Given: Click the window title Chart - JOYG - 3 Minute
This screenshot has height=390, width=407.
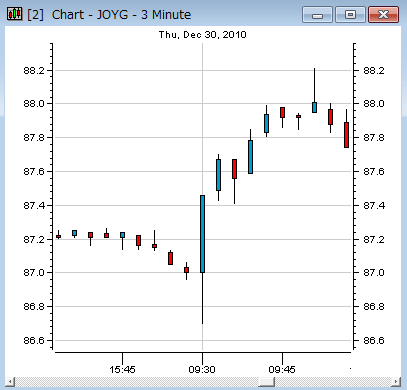Looking at the screenshot, I should 121,14.
